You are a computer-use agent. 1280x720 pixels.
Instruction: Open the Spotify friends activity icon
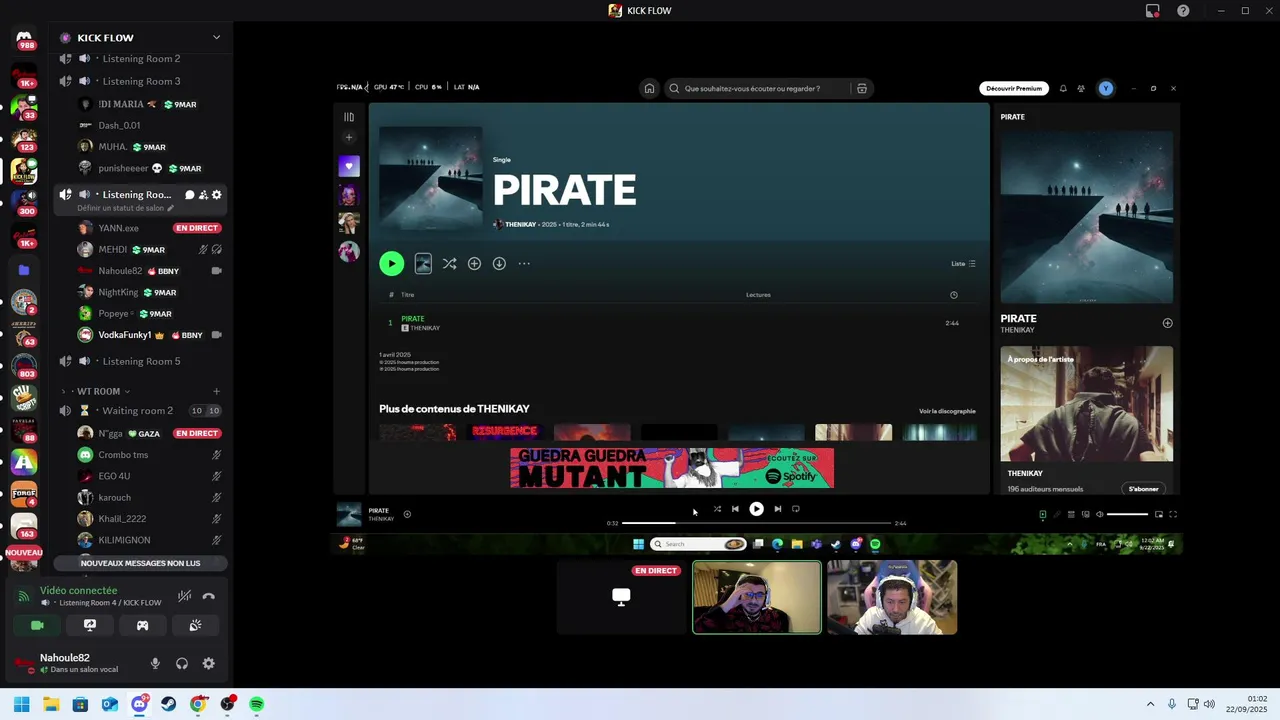1081,88
